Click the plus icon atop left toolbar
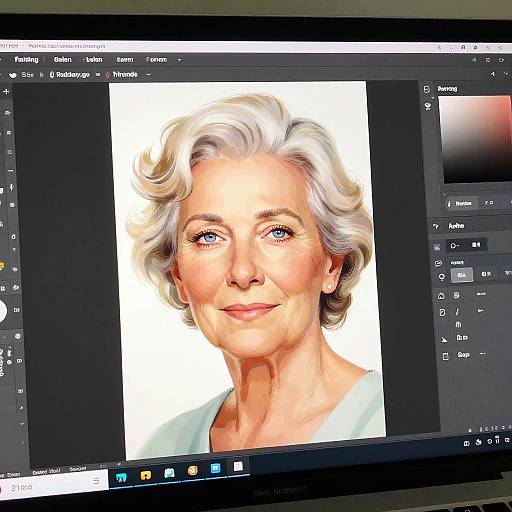Screen dimensions: 512x512 click(6, 91)
